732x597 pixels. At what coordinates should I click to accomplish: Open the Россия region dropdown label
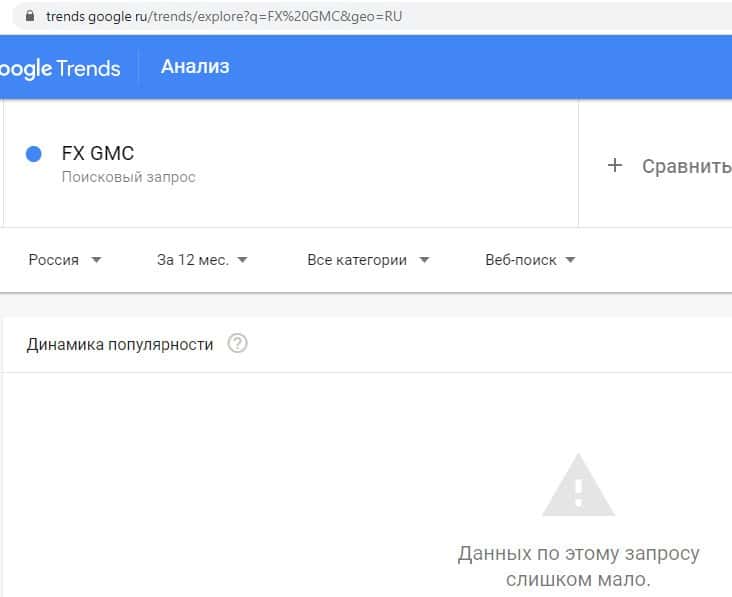click(x=54, y=260)
